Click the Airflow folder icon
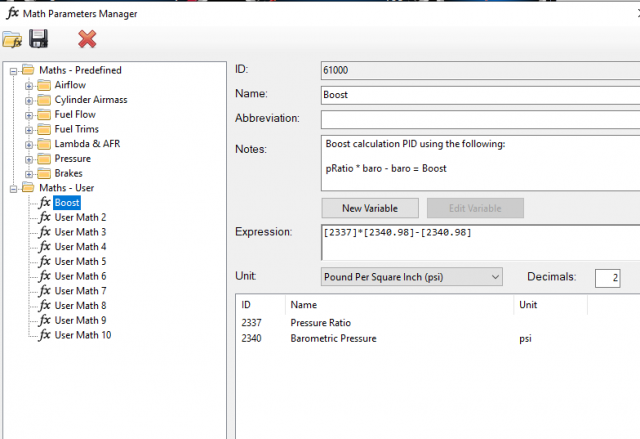 point(43,85)
